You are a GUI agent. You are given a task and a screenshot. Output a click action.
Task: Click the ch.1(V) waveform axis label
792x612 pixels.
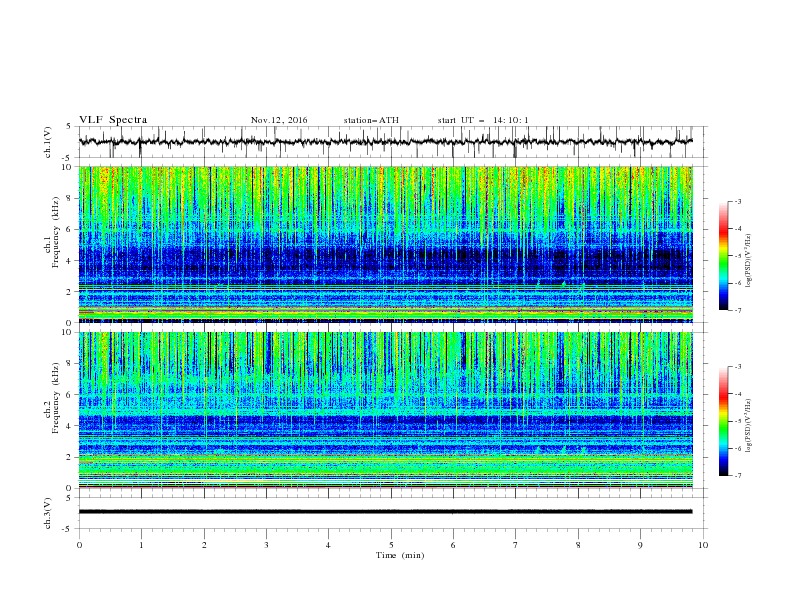(48, 142)
